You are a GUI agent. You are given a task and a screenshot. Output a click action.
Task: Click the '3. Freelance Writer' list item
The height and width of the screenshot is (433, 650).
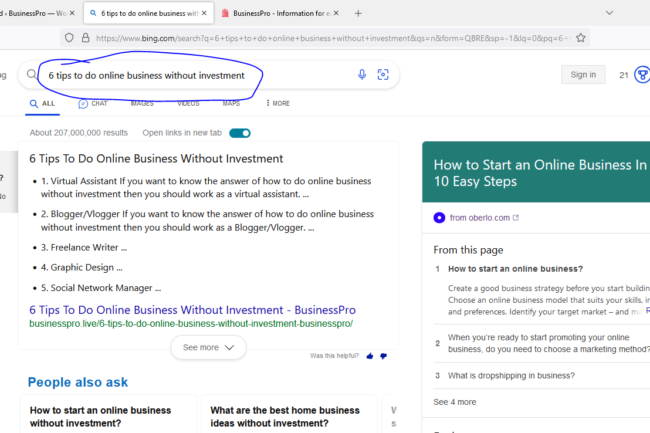pyautogui.click(x=84, y=247)
